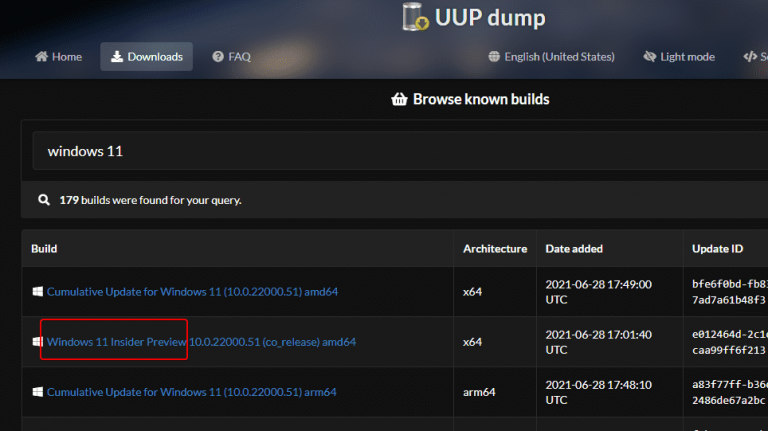Click the Light mode eye icon
768x431 pixels.
(650, 57)
